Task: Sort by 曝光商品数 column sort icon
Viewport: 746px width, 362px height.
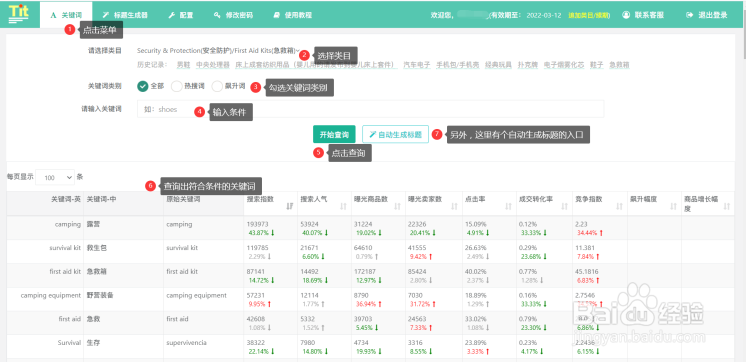Action: click(x=397, y=206)
